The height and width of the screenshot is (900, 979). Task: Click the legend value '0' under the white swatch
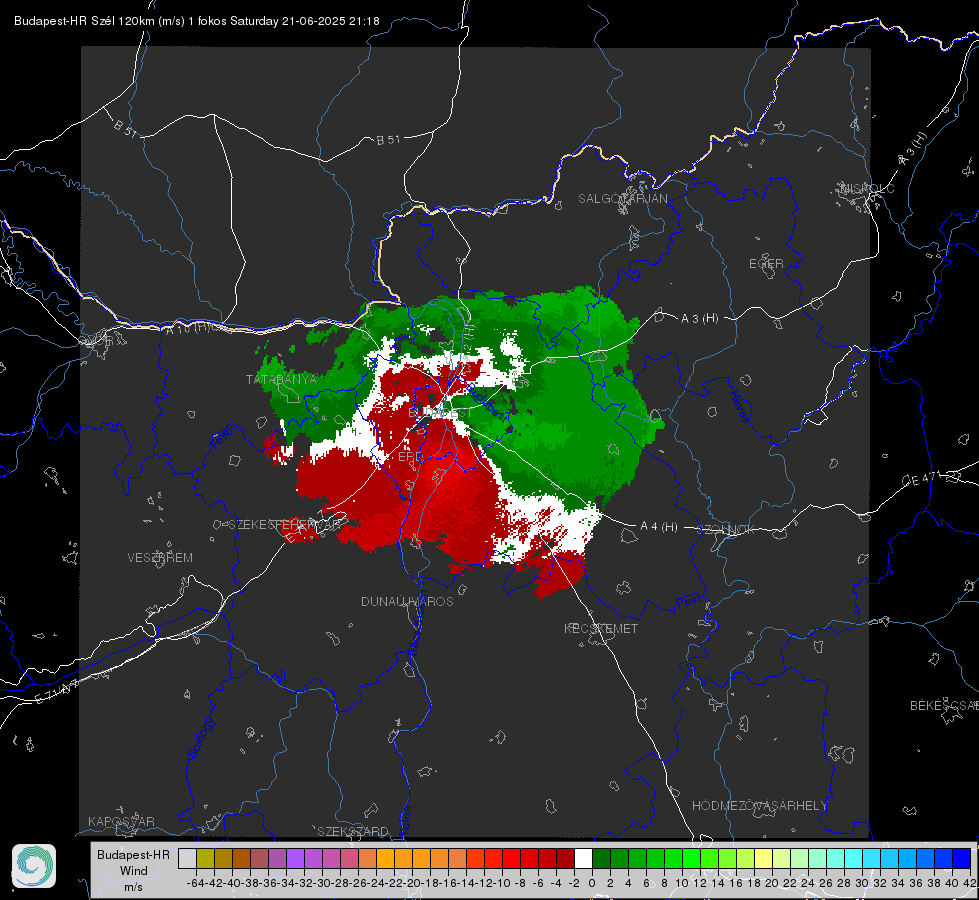(592, 883)
